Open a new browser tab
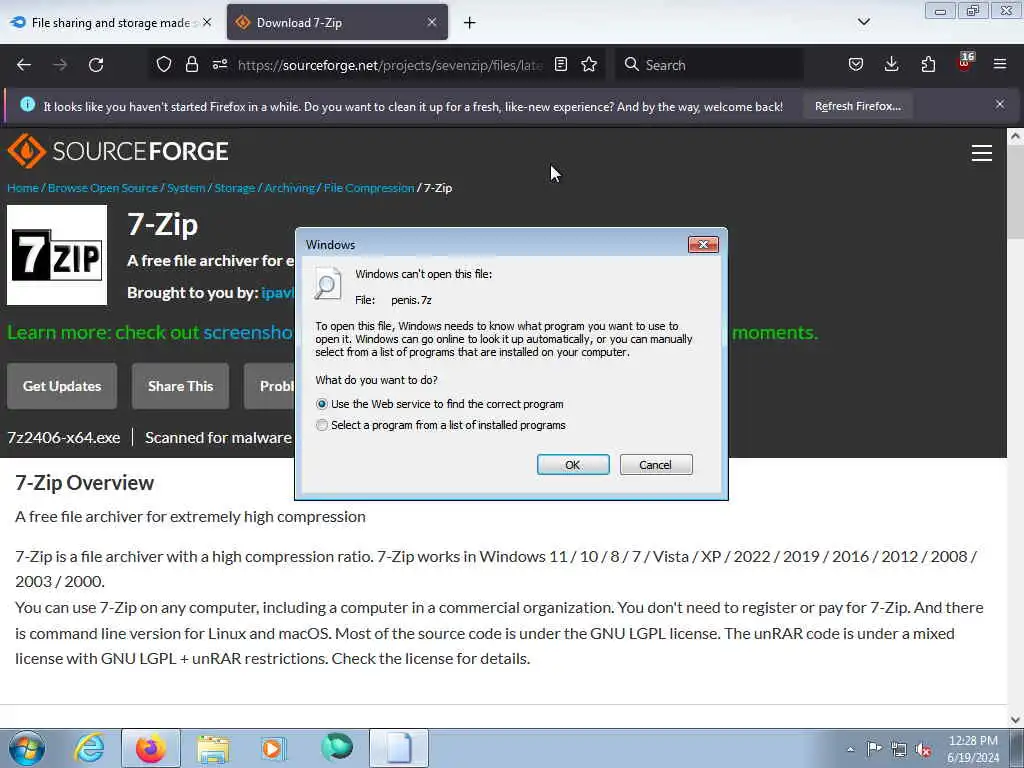The width and height of the screenshot is (1024, 768). coord(470,23)
